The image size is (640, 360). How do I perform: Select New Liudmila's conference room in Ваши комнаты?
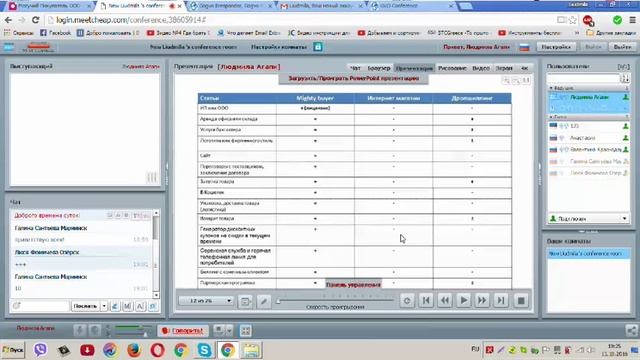(588, 253)
